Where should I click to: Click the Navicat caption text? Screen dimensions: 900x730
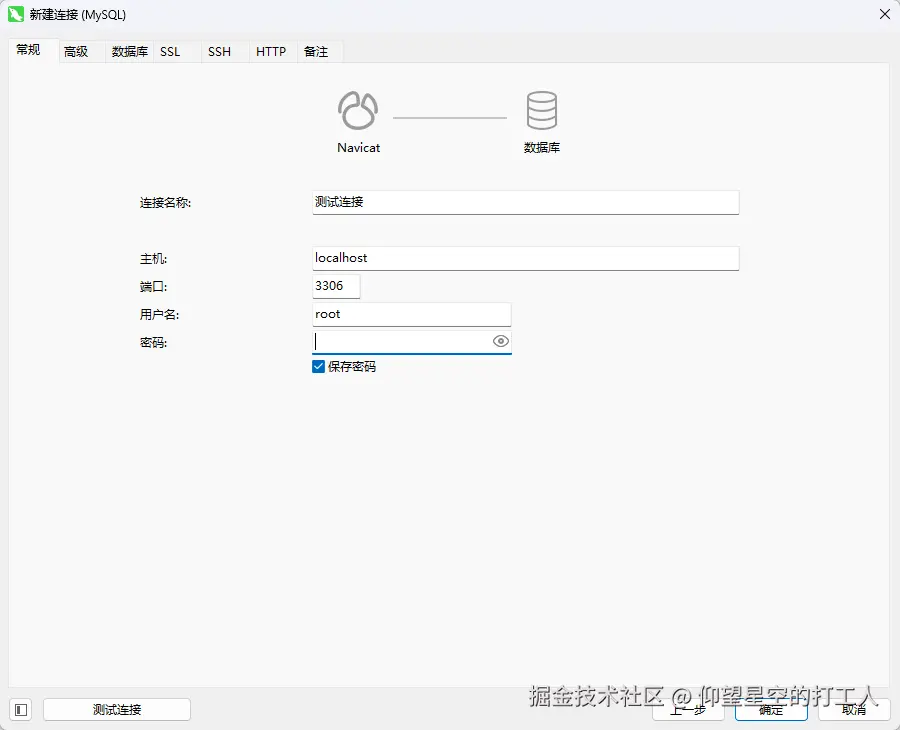359,147
